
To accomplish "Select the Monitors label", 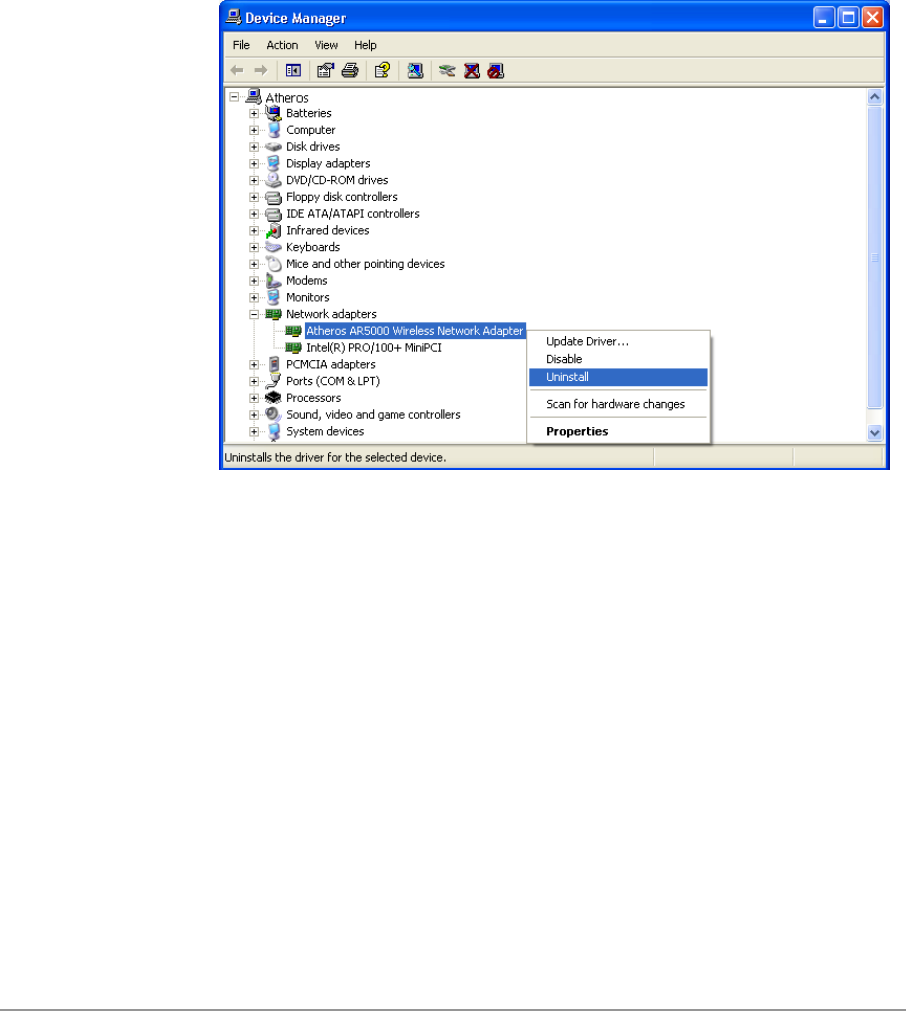I will click(308, 297).
